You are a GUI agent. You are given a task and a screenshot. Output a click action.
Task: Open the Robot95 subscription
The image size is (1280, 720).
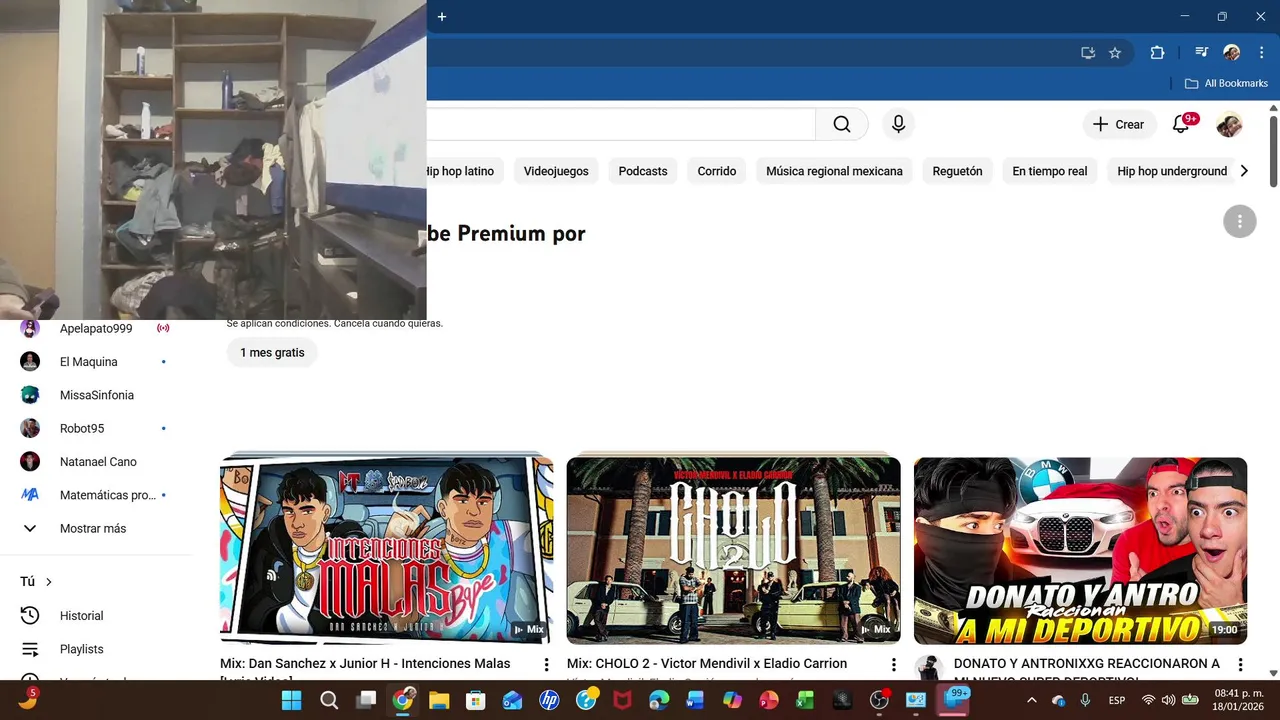pyautogui.click(x=96, y=428)
